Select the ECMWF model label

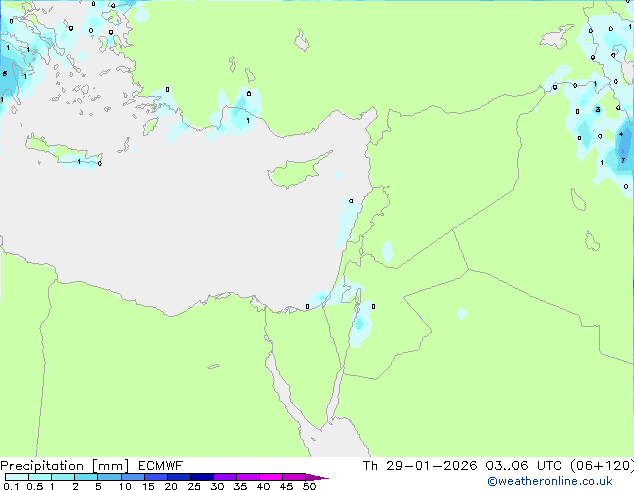[161, 466]
